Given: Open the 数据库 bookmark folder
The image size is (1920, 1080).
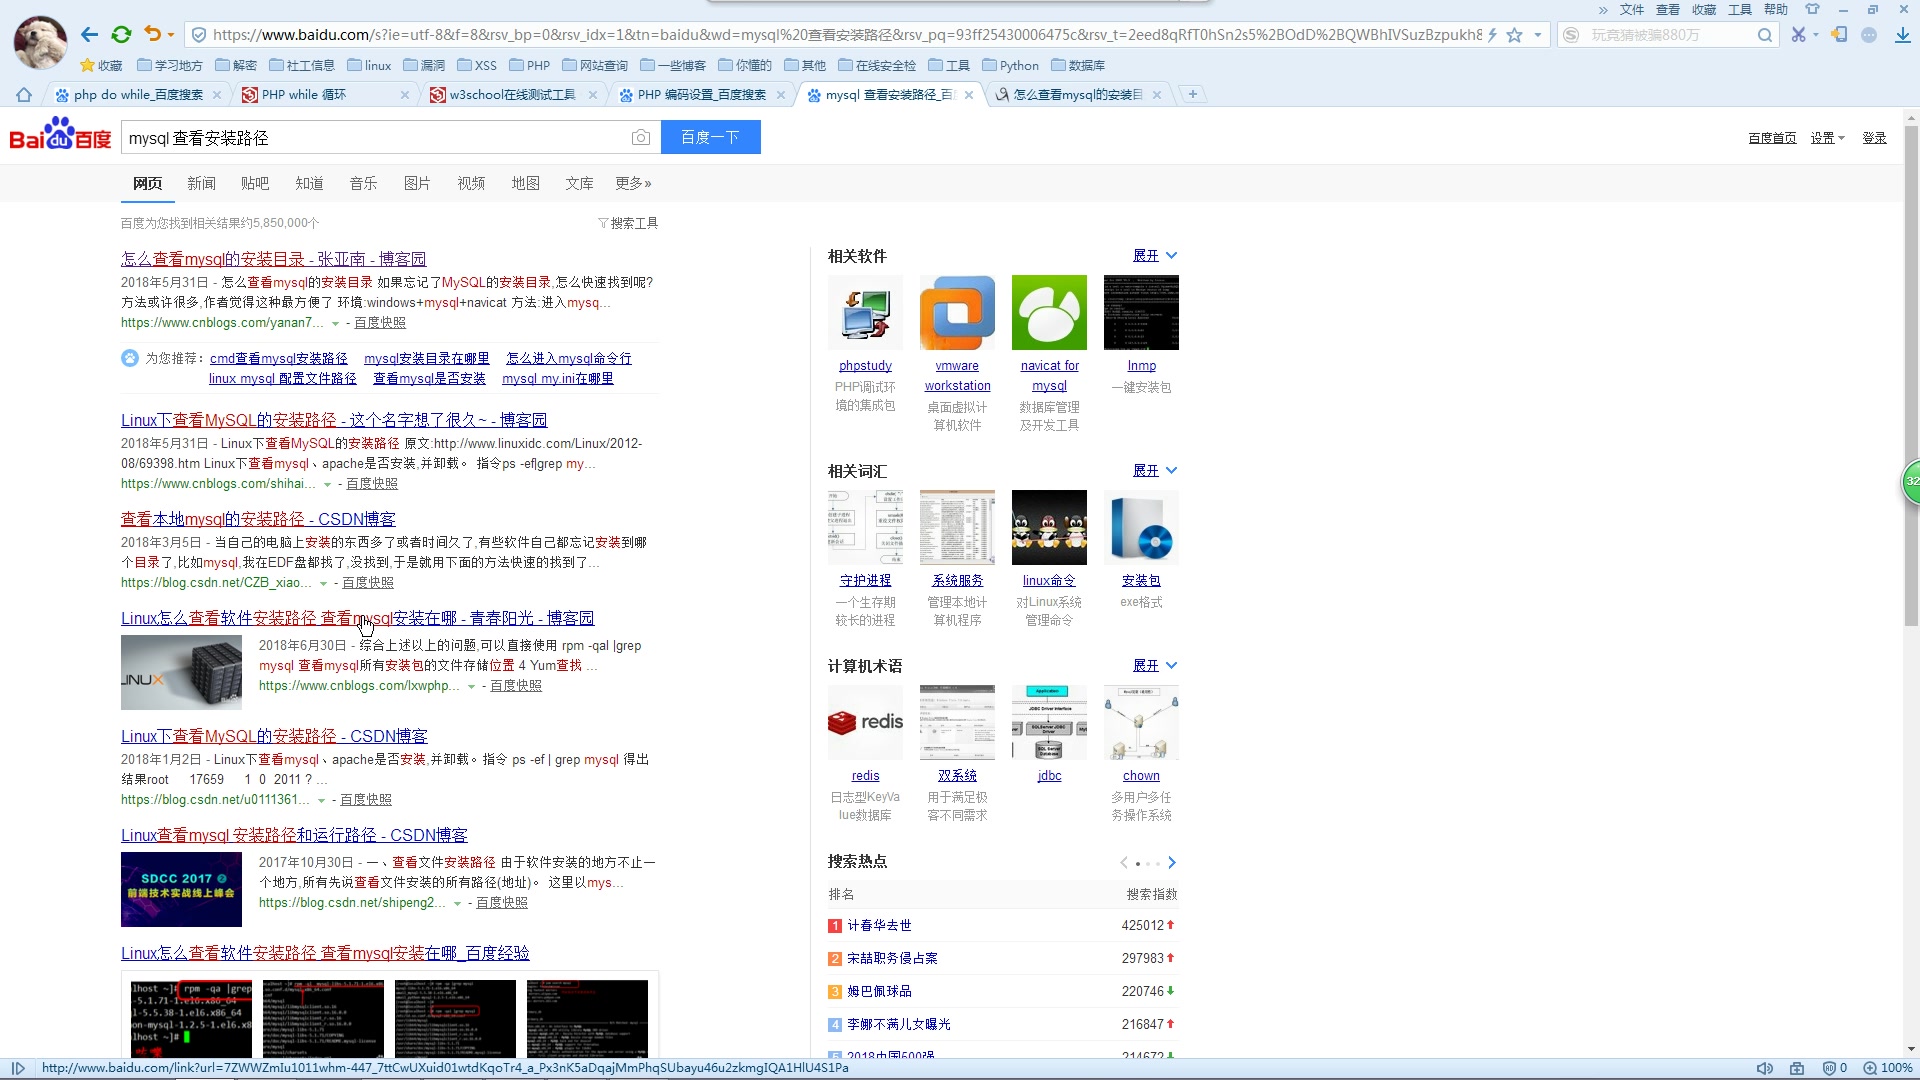Looking at the screenshot, I should point(1078,66).
